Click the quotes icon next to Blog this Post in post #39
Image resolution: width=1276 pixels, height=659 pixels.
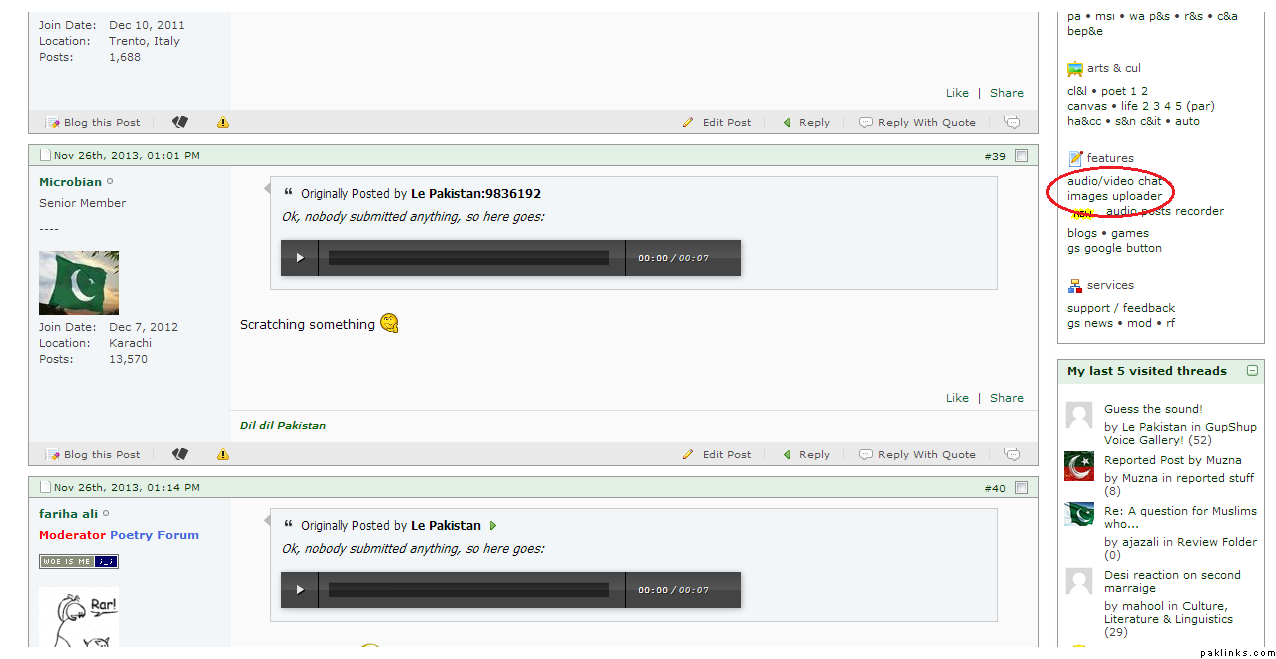pos(180,454)
